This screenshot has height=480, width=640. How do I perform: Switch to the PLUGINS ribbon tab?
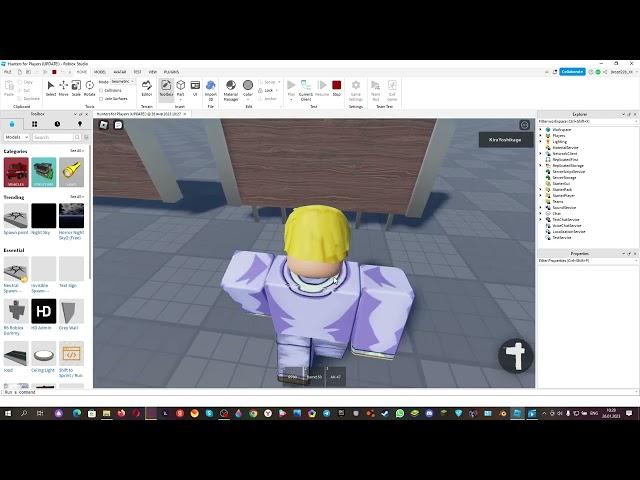[x=171, y=72]
